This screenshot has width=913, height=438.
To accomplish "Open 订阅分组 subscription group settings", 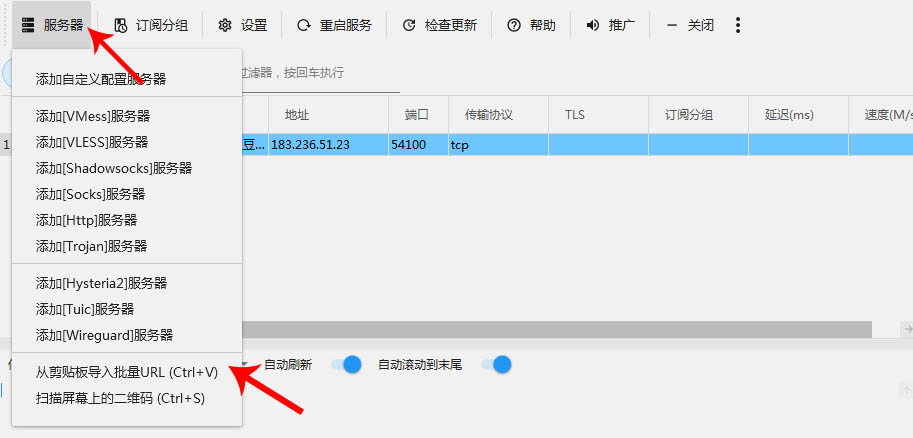I will 151,25.
